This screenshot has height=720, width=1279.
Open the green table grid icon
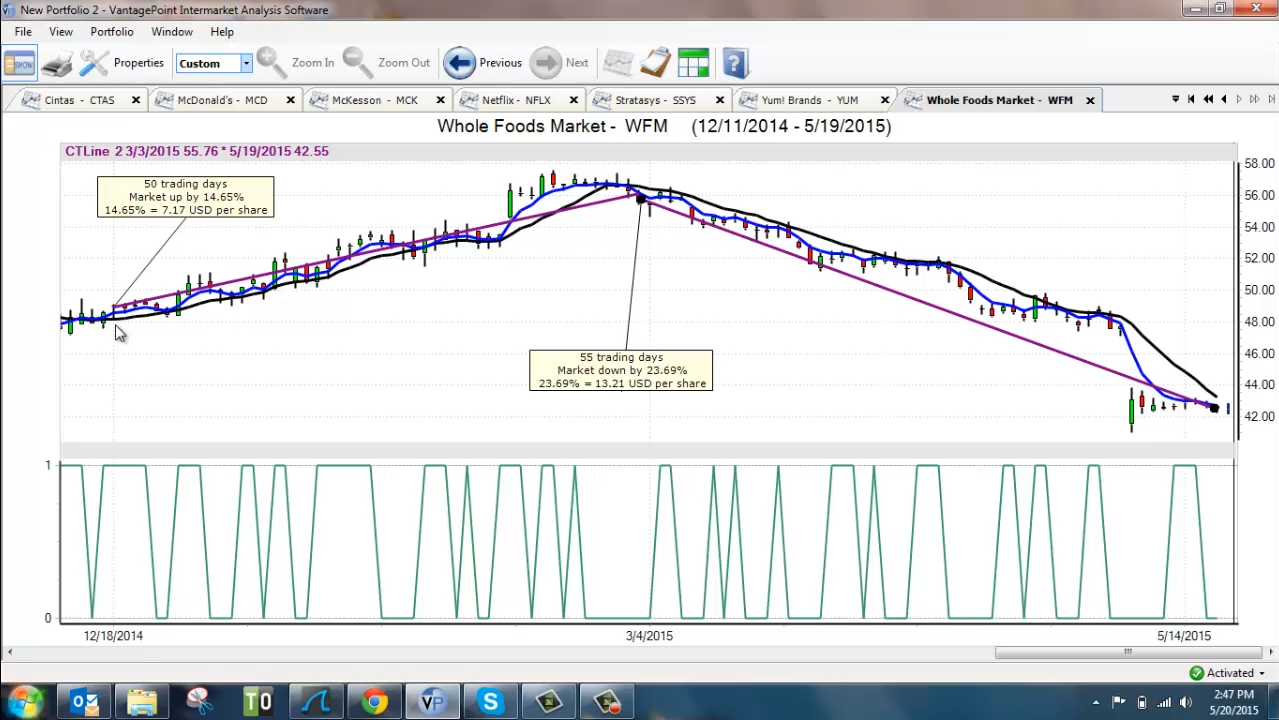(693, 63)
